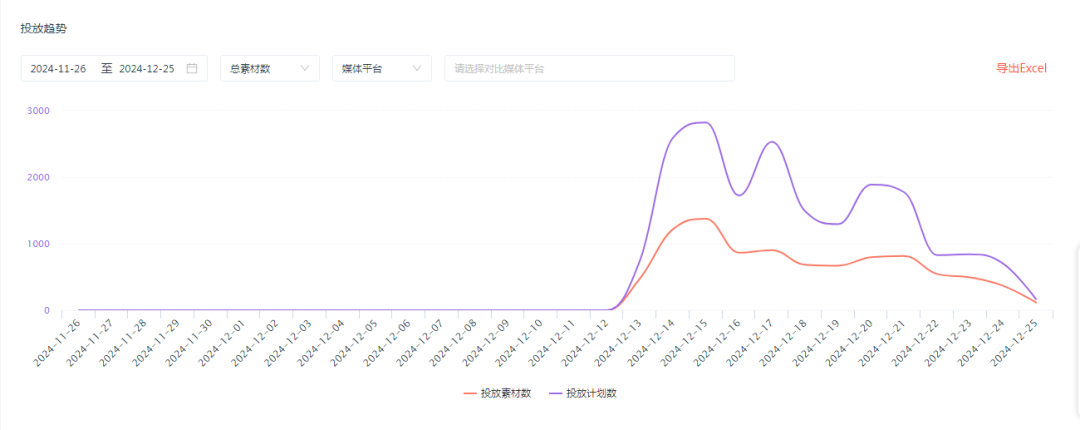
Task: Toggle the 投放素材数 legend label
Action: [x=504, y=393]
